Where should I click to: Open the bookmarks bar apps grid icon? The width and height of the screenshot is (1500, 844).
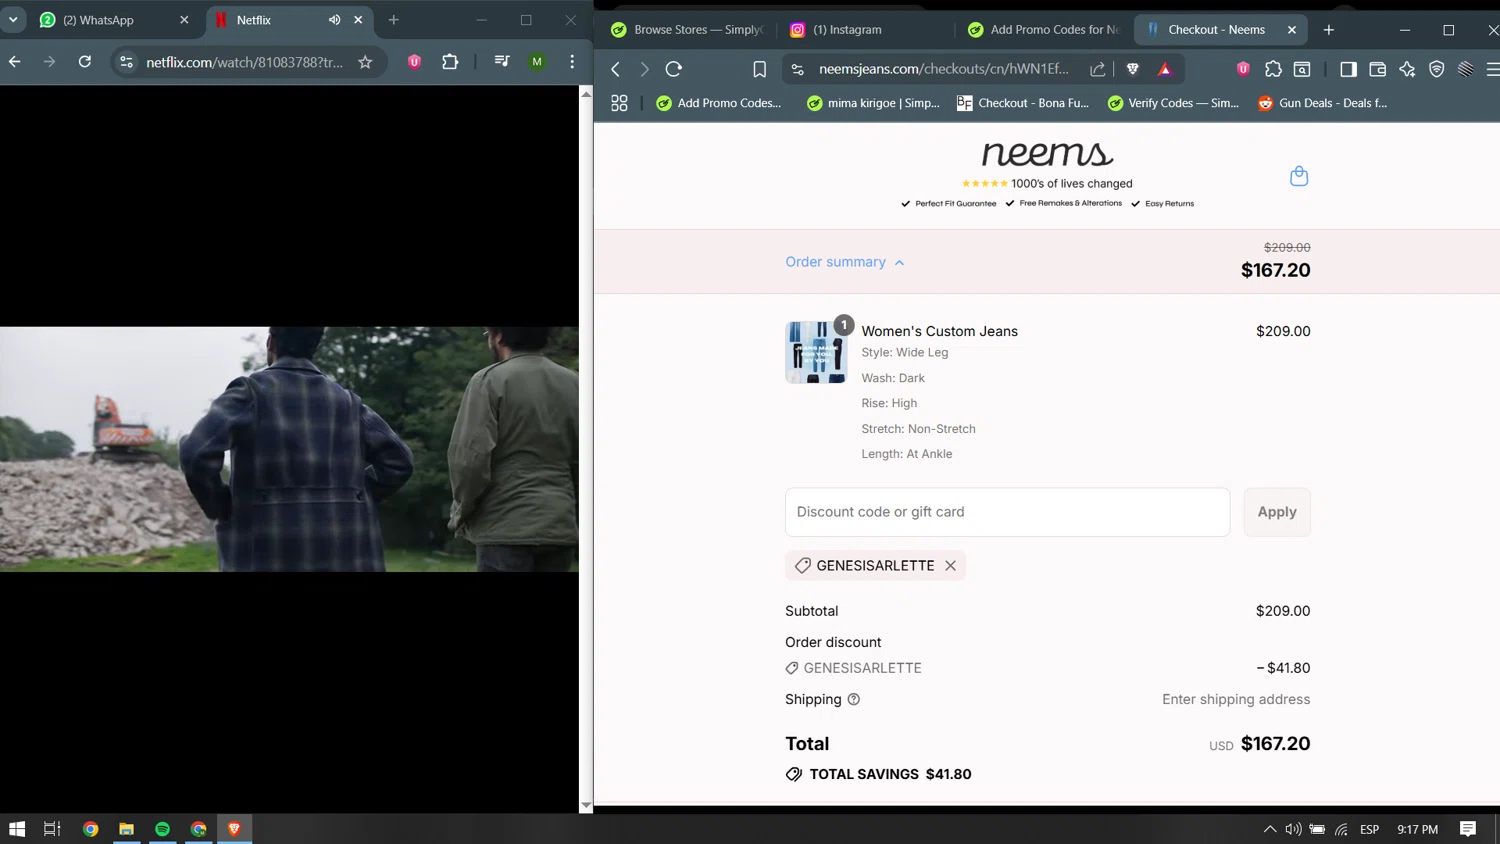(x=619, y=103)
